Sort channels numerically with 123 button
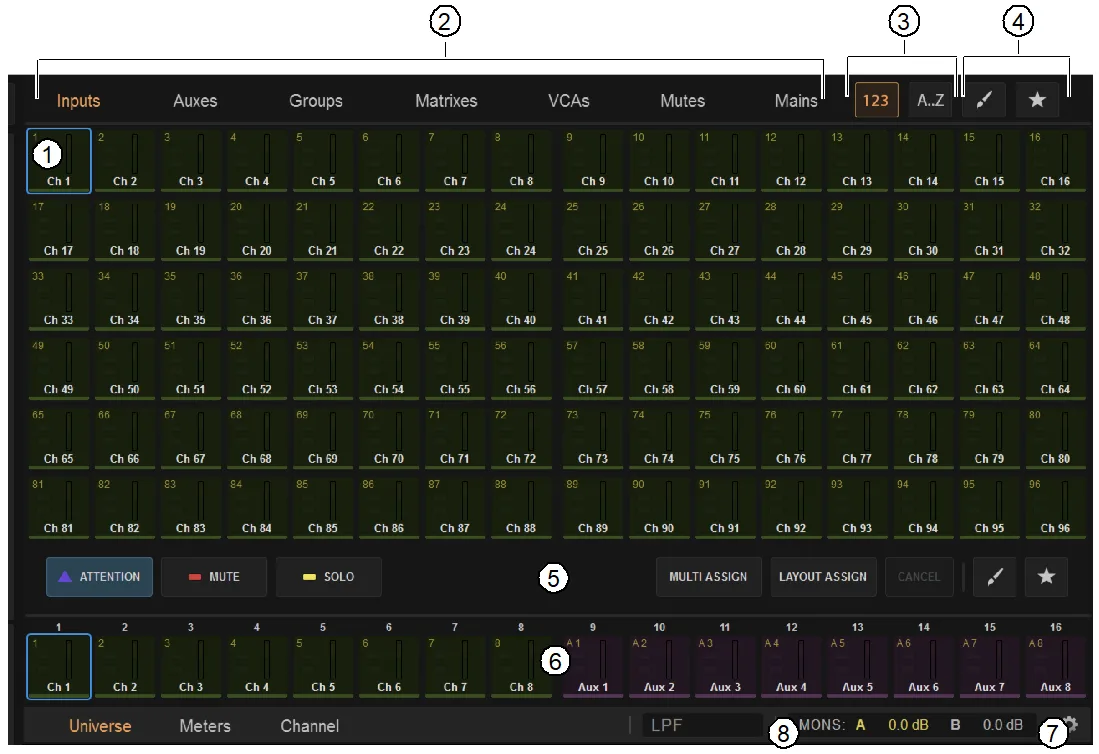This screenshot has height=754, width=1099. (x=876, y=100)
